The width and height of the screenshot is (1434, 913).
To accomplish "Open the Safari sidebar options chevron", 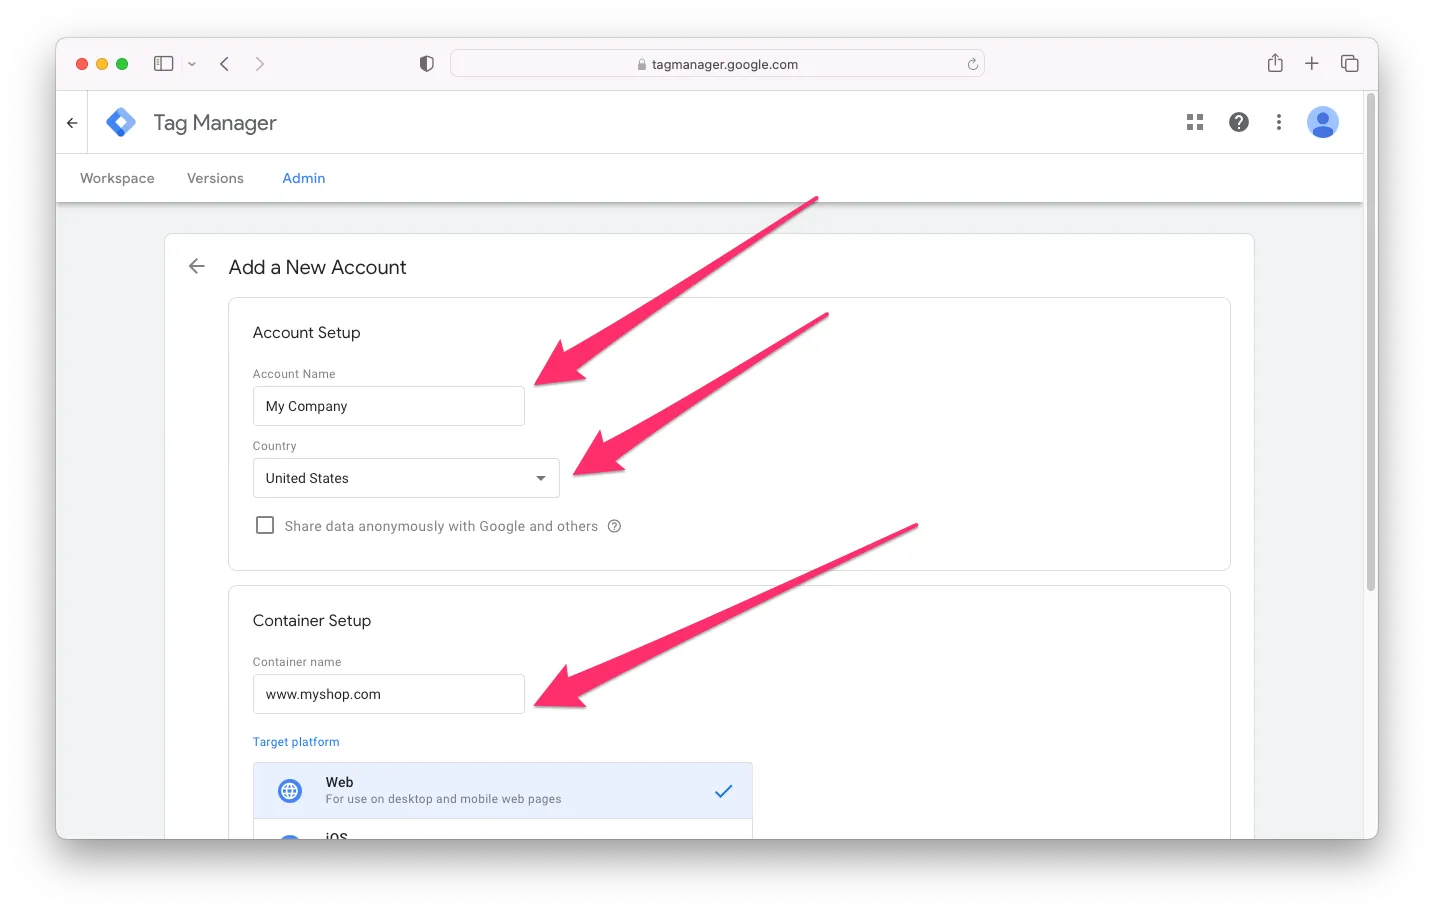I will pos(192,64).
